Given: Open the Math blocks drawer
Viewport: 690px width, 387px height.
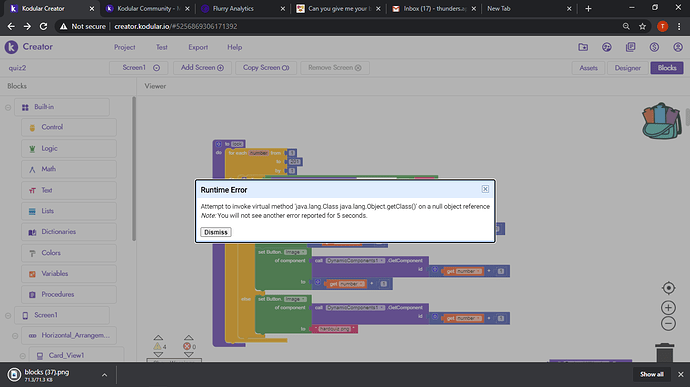Looking at the screenshot, I should [69, 169].
